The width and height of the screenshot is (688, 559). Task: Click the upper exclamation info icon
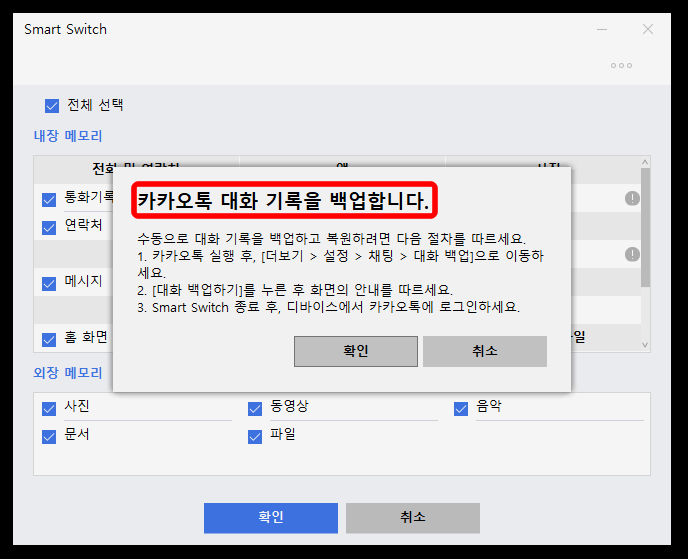632,198
